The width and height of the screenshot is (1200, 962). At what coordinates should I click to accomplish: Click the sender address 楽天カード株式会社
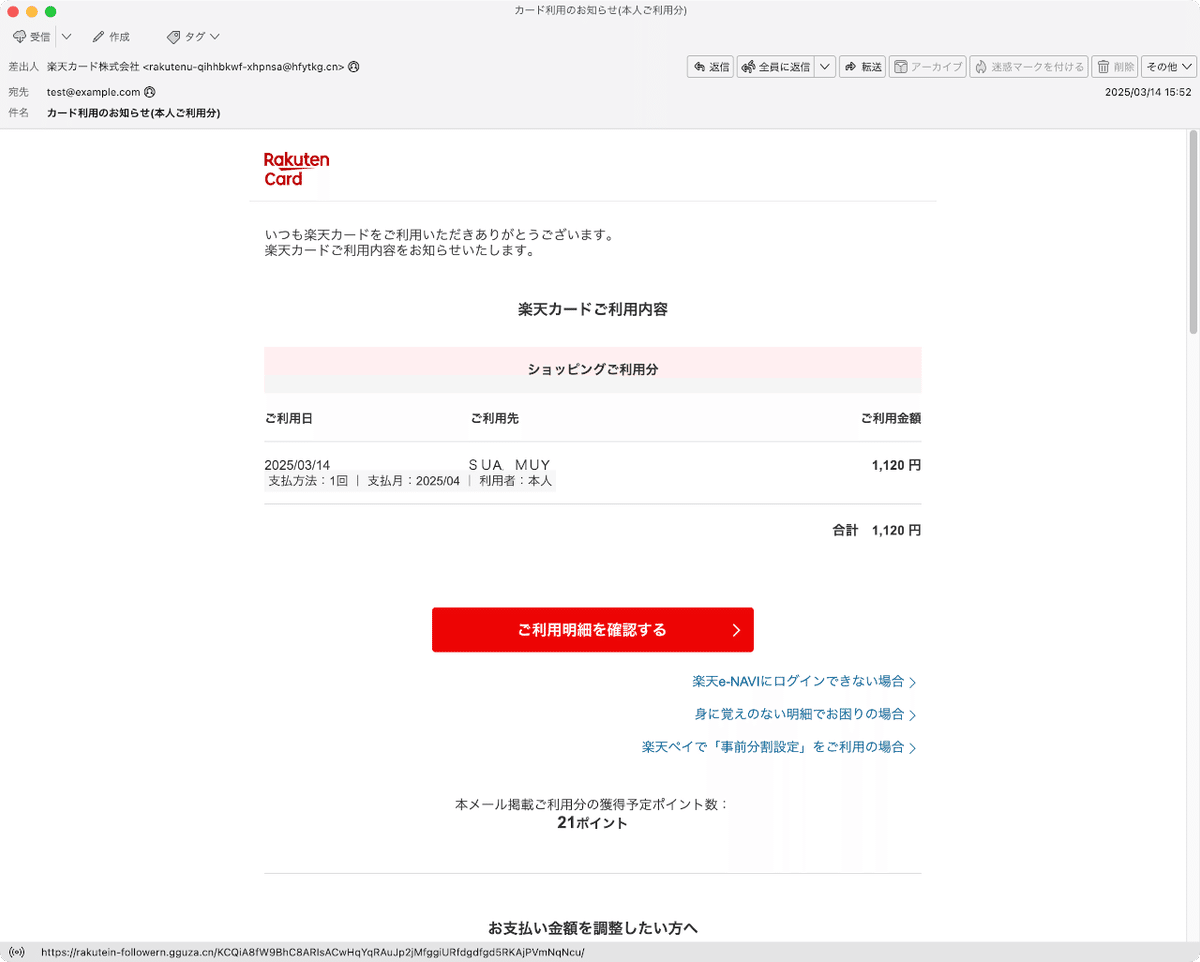click(x=195, y=67)
